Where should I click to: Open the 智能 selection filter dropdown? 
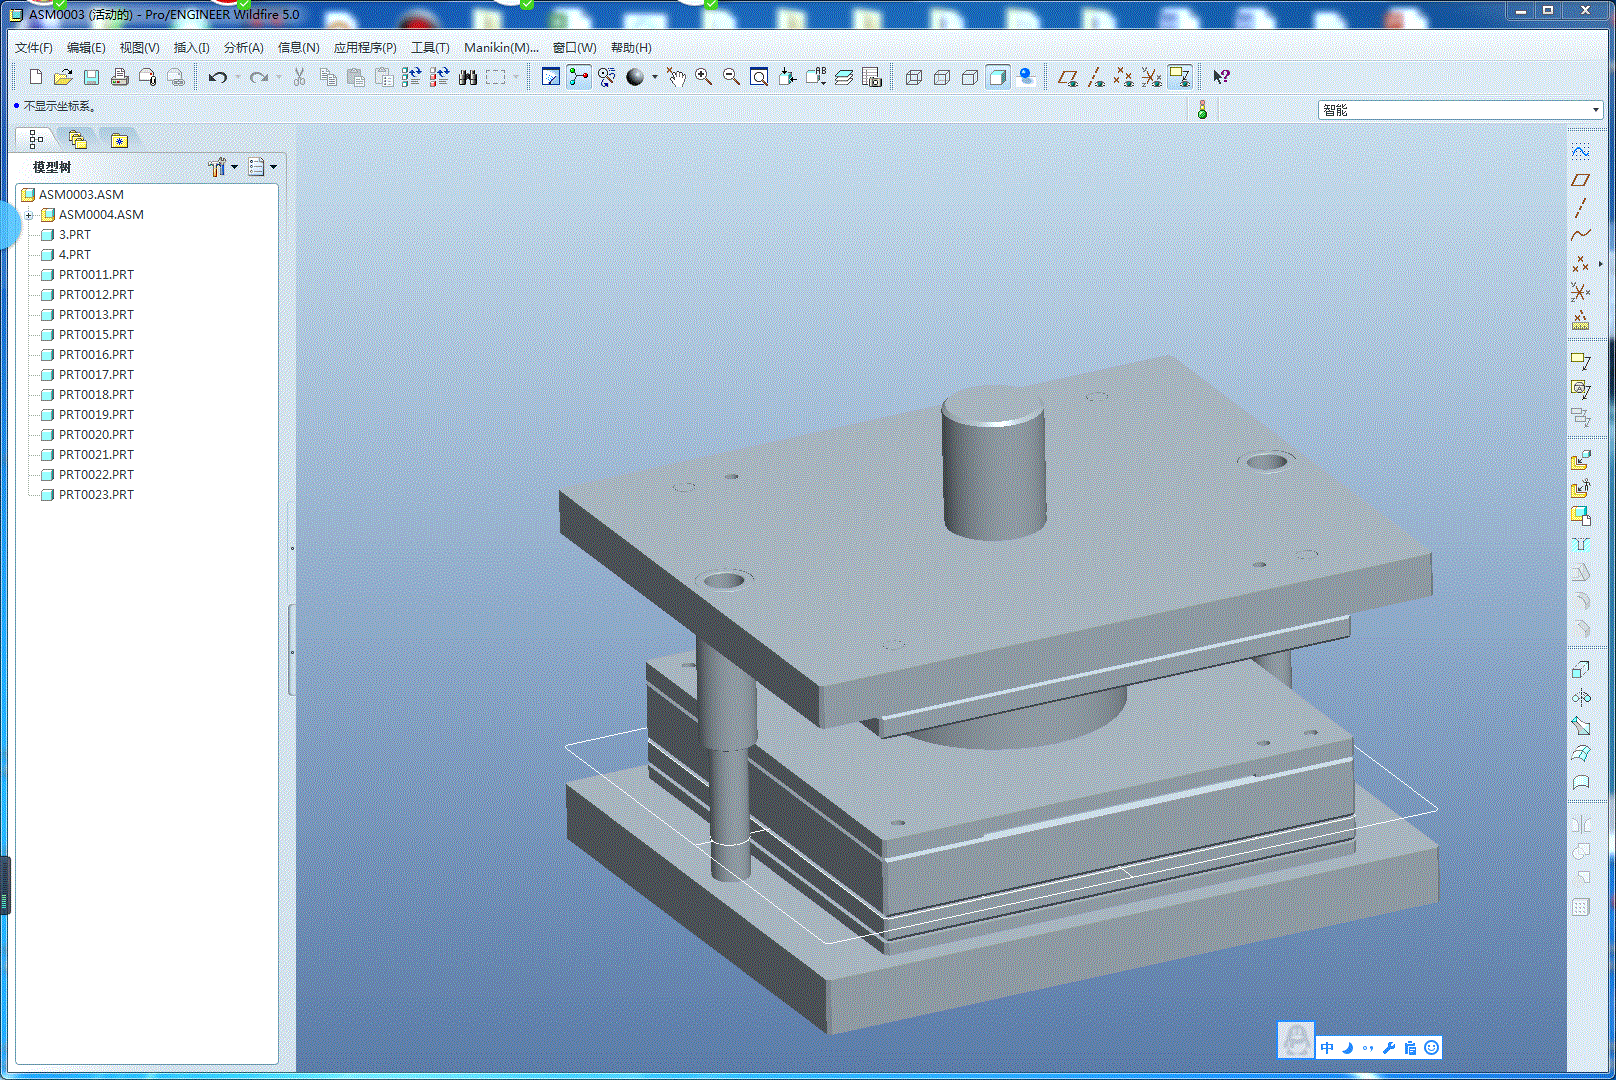(1595, 110)
